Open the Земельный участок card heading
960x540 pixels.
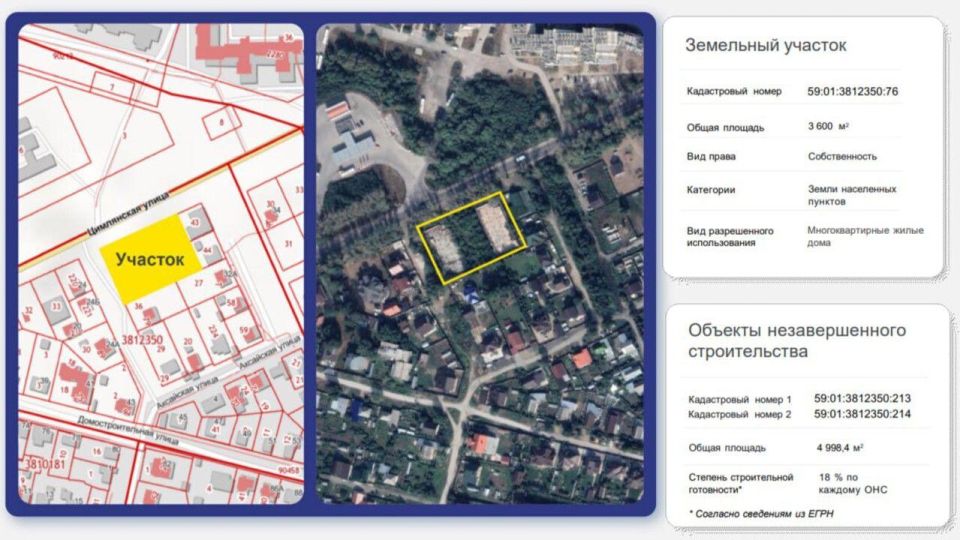click(765, 45)
